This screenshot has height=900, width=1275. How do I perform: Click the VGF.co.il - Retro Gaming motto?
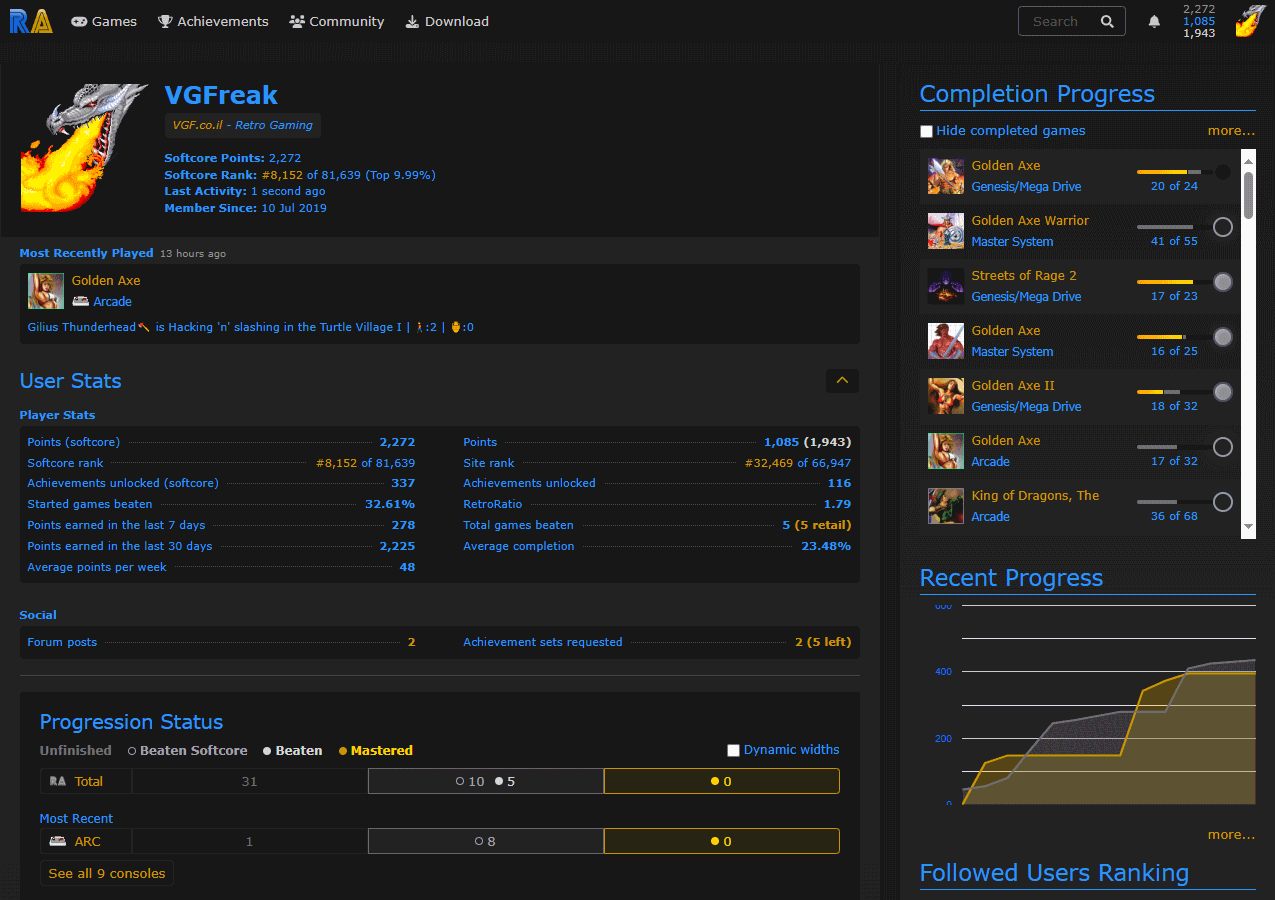(243, 125)
